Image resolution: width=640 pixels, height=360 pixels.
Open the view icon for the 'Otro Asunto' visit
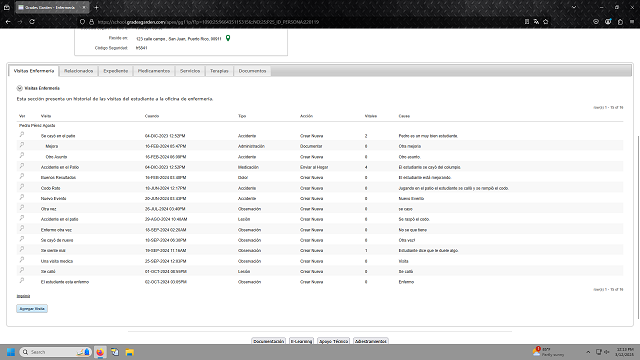(22, 156)
